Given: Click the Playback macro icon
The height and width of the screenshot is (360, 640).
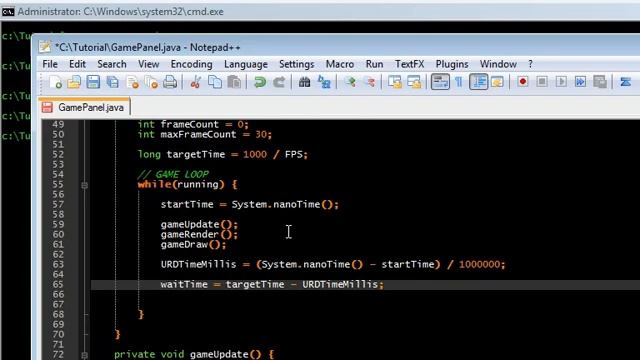Looking at the screenshot, I should pyautogui.click(x=561, y=82).
